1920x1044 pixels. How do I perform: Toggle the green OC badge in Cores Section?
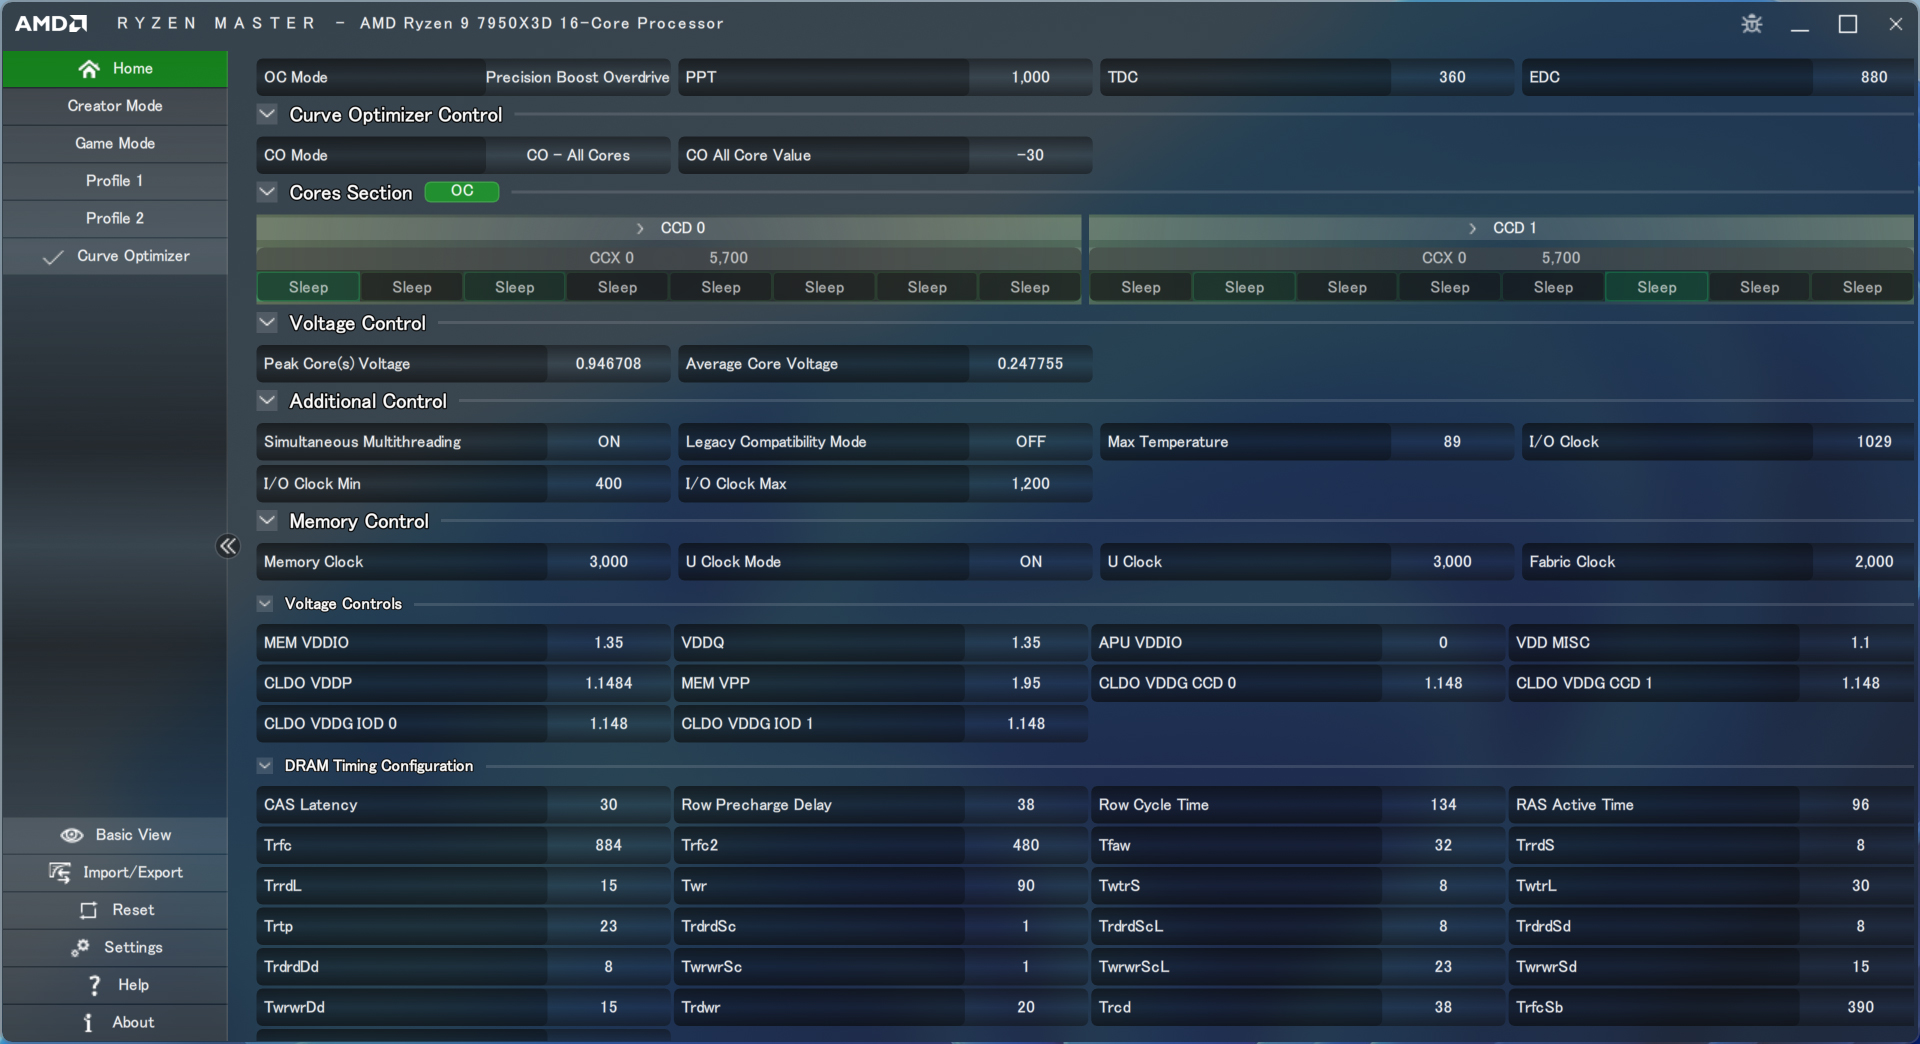click(x=461, y=192)
